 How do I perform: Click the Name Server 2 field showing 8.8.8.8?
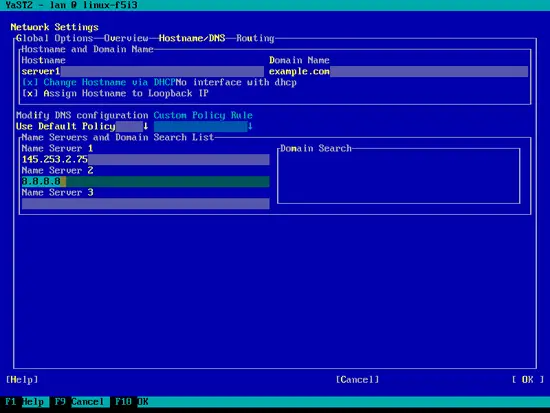[146, 181]
